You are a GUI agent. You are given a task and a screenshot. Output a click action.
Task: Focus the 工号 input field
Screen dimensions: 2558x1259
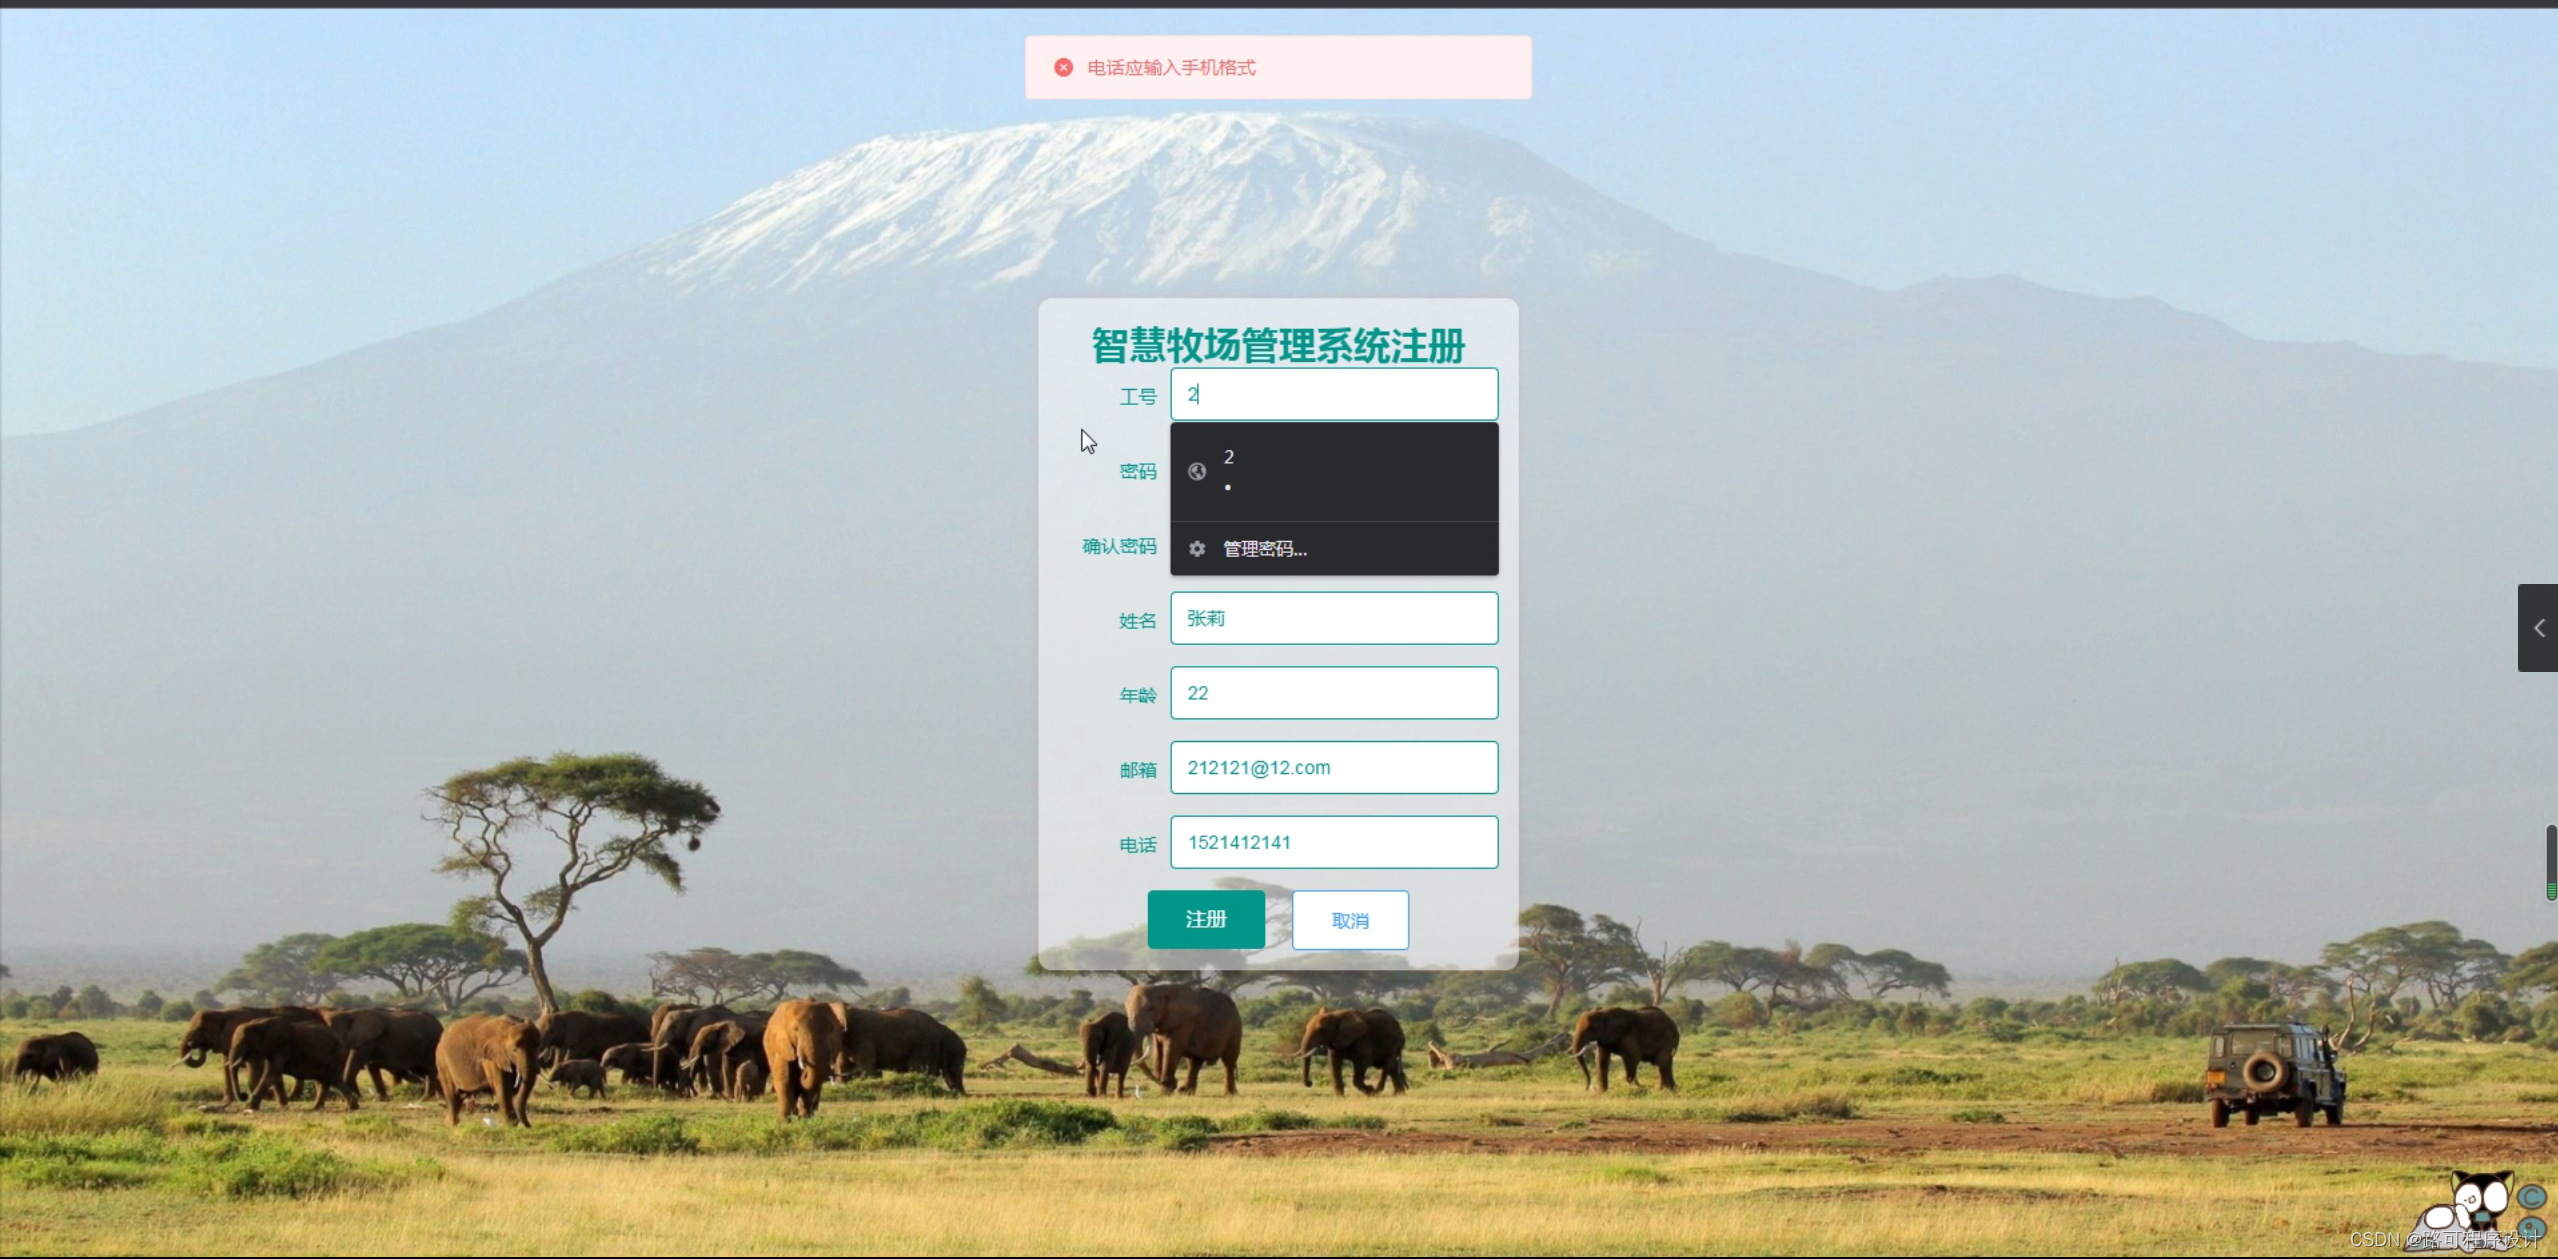pos(1333,394)
